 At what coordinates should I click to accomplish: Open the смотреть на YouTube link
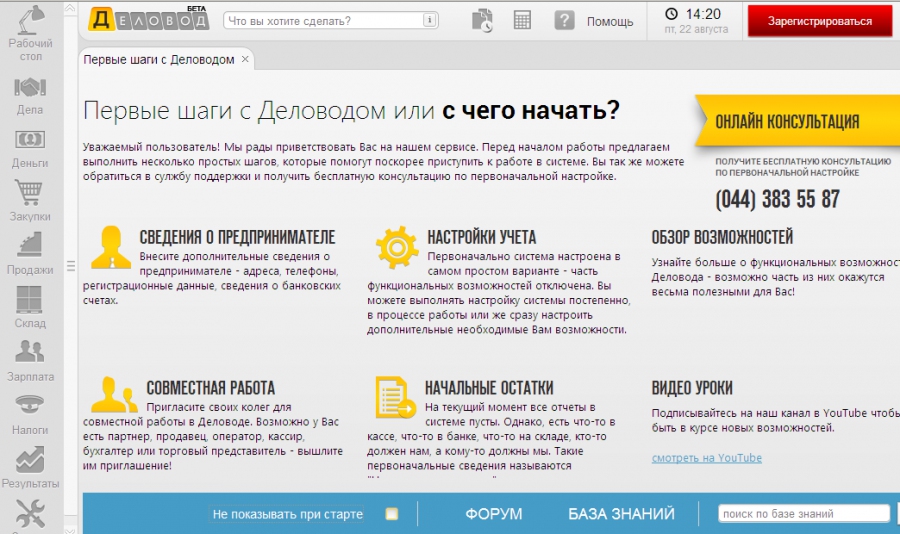[707, 458]
